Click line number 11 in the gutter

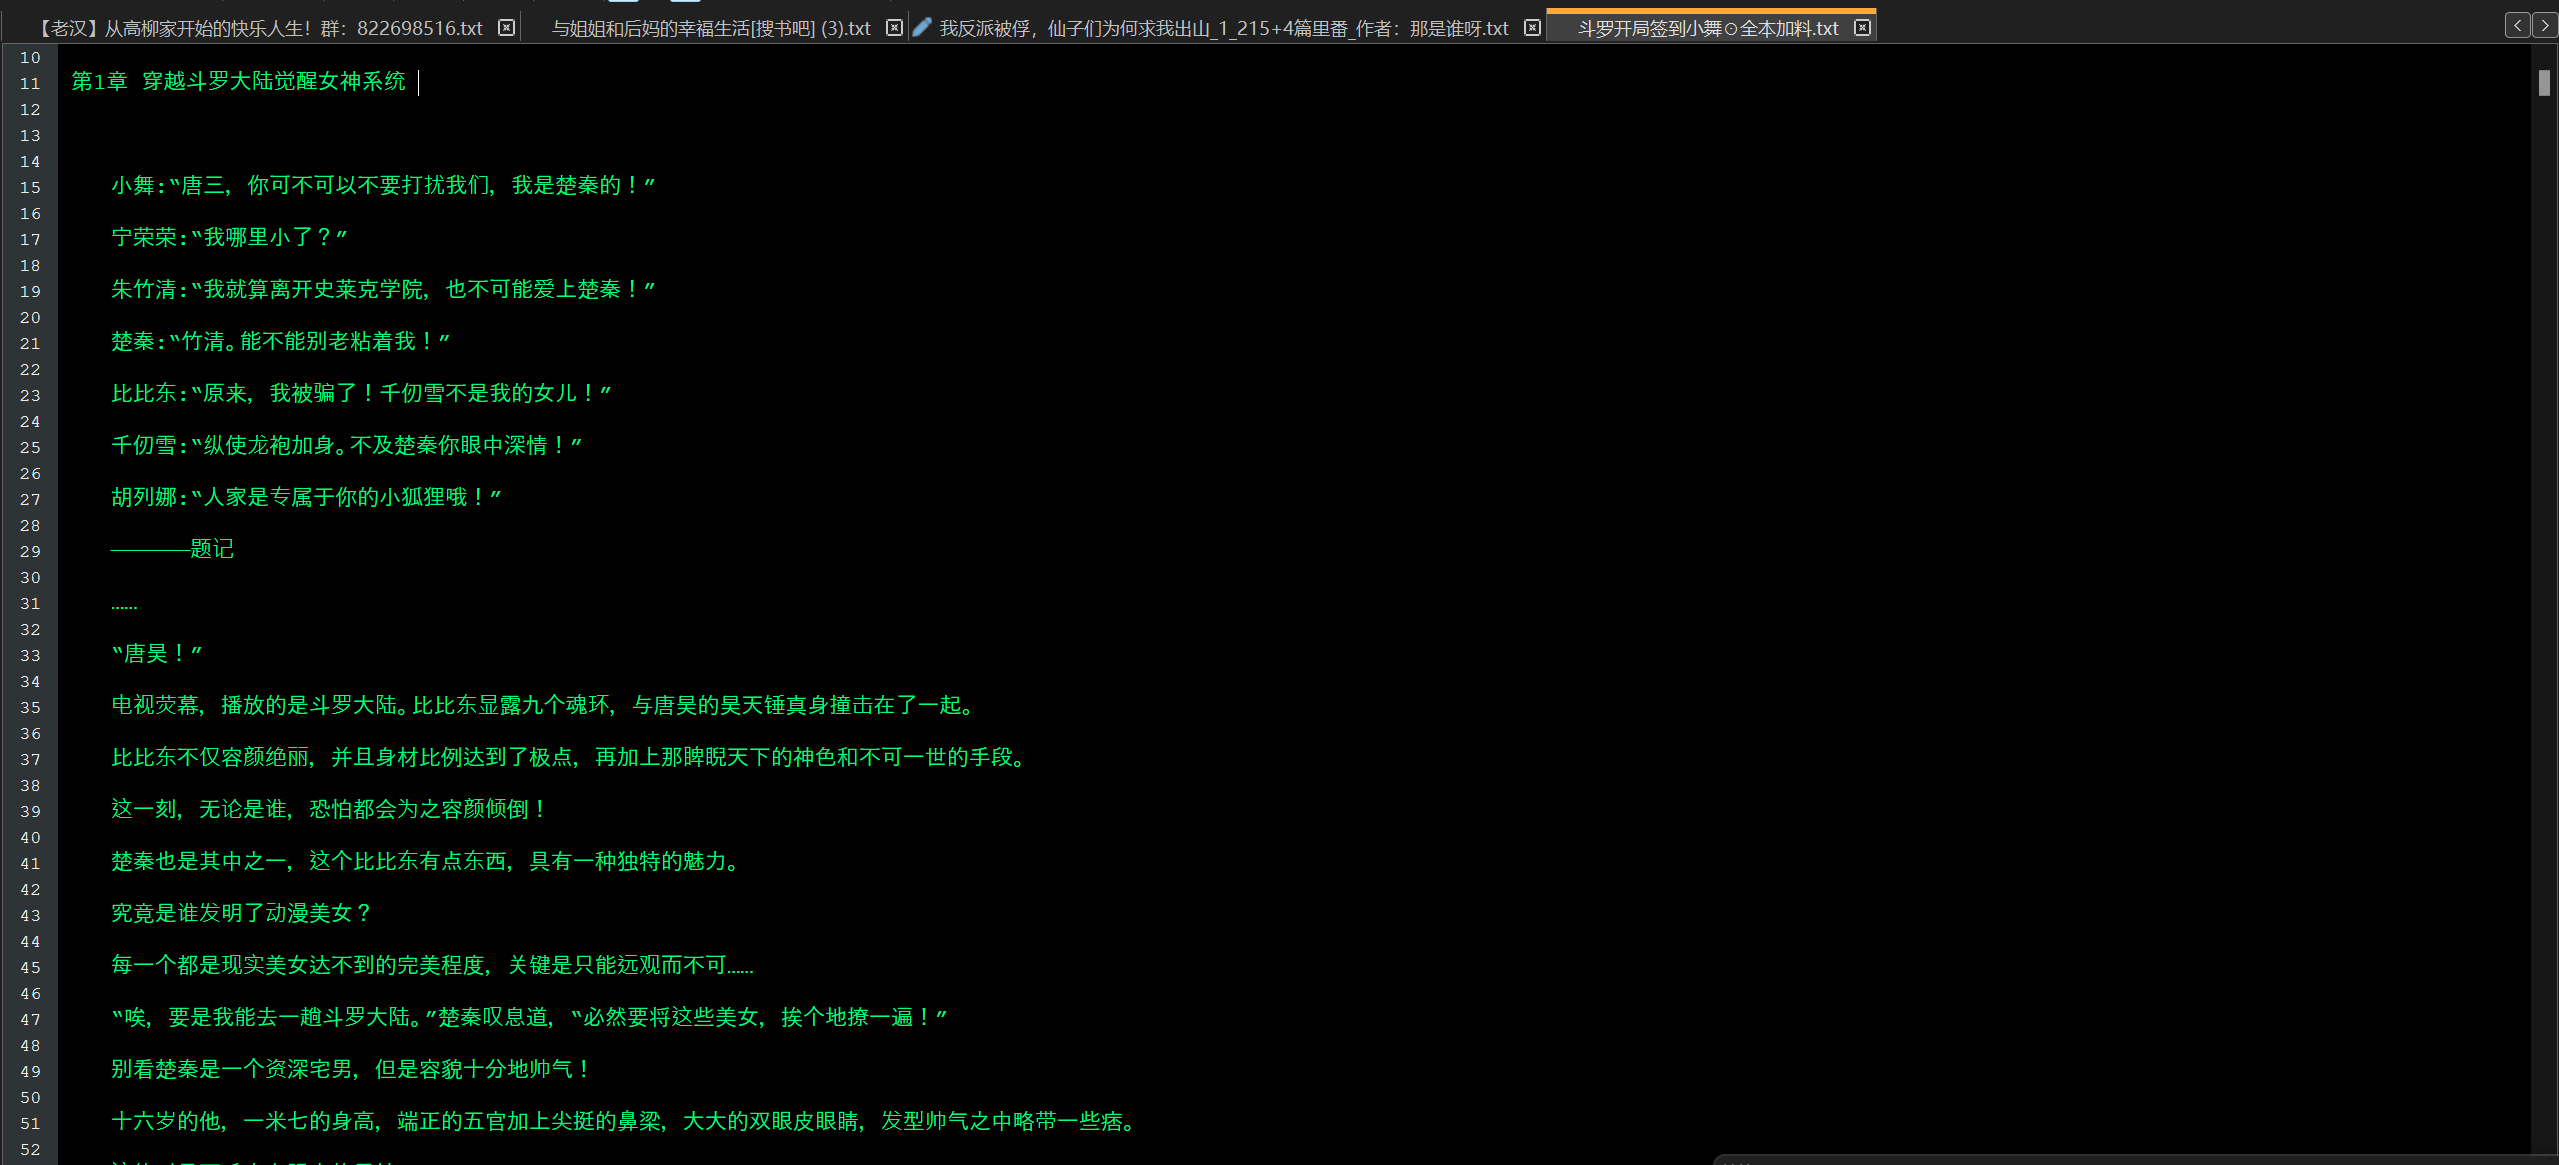pos(30,84)
